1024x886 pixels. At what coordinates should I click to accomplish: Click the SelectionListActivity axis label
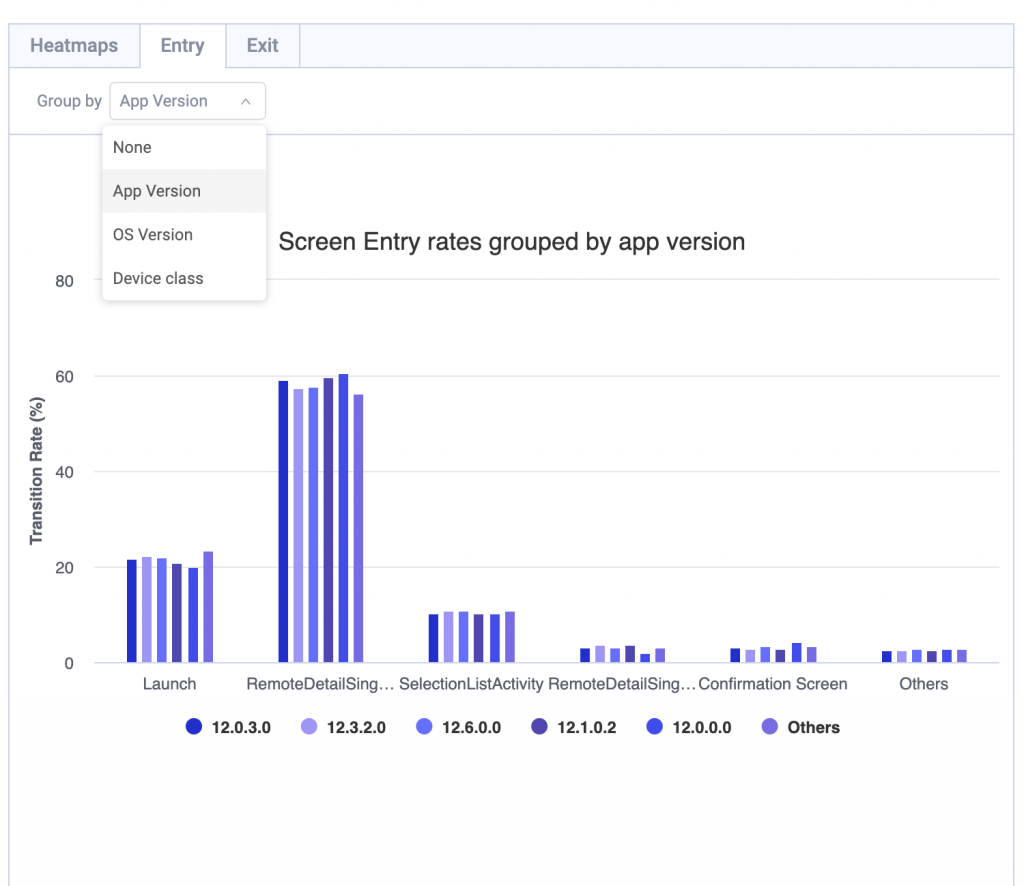coord(471,684)
